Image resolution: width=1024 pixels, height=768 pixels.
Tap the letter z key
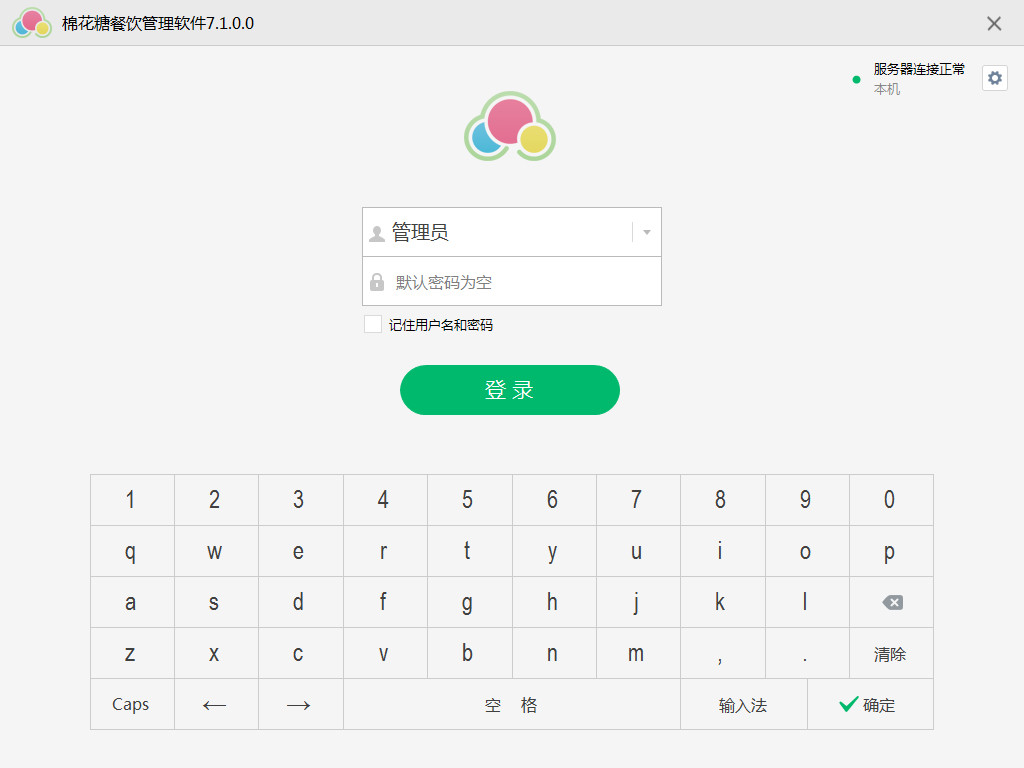click(x=133, y=653)
